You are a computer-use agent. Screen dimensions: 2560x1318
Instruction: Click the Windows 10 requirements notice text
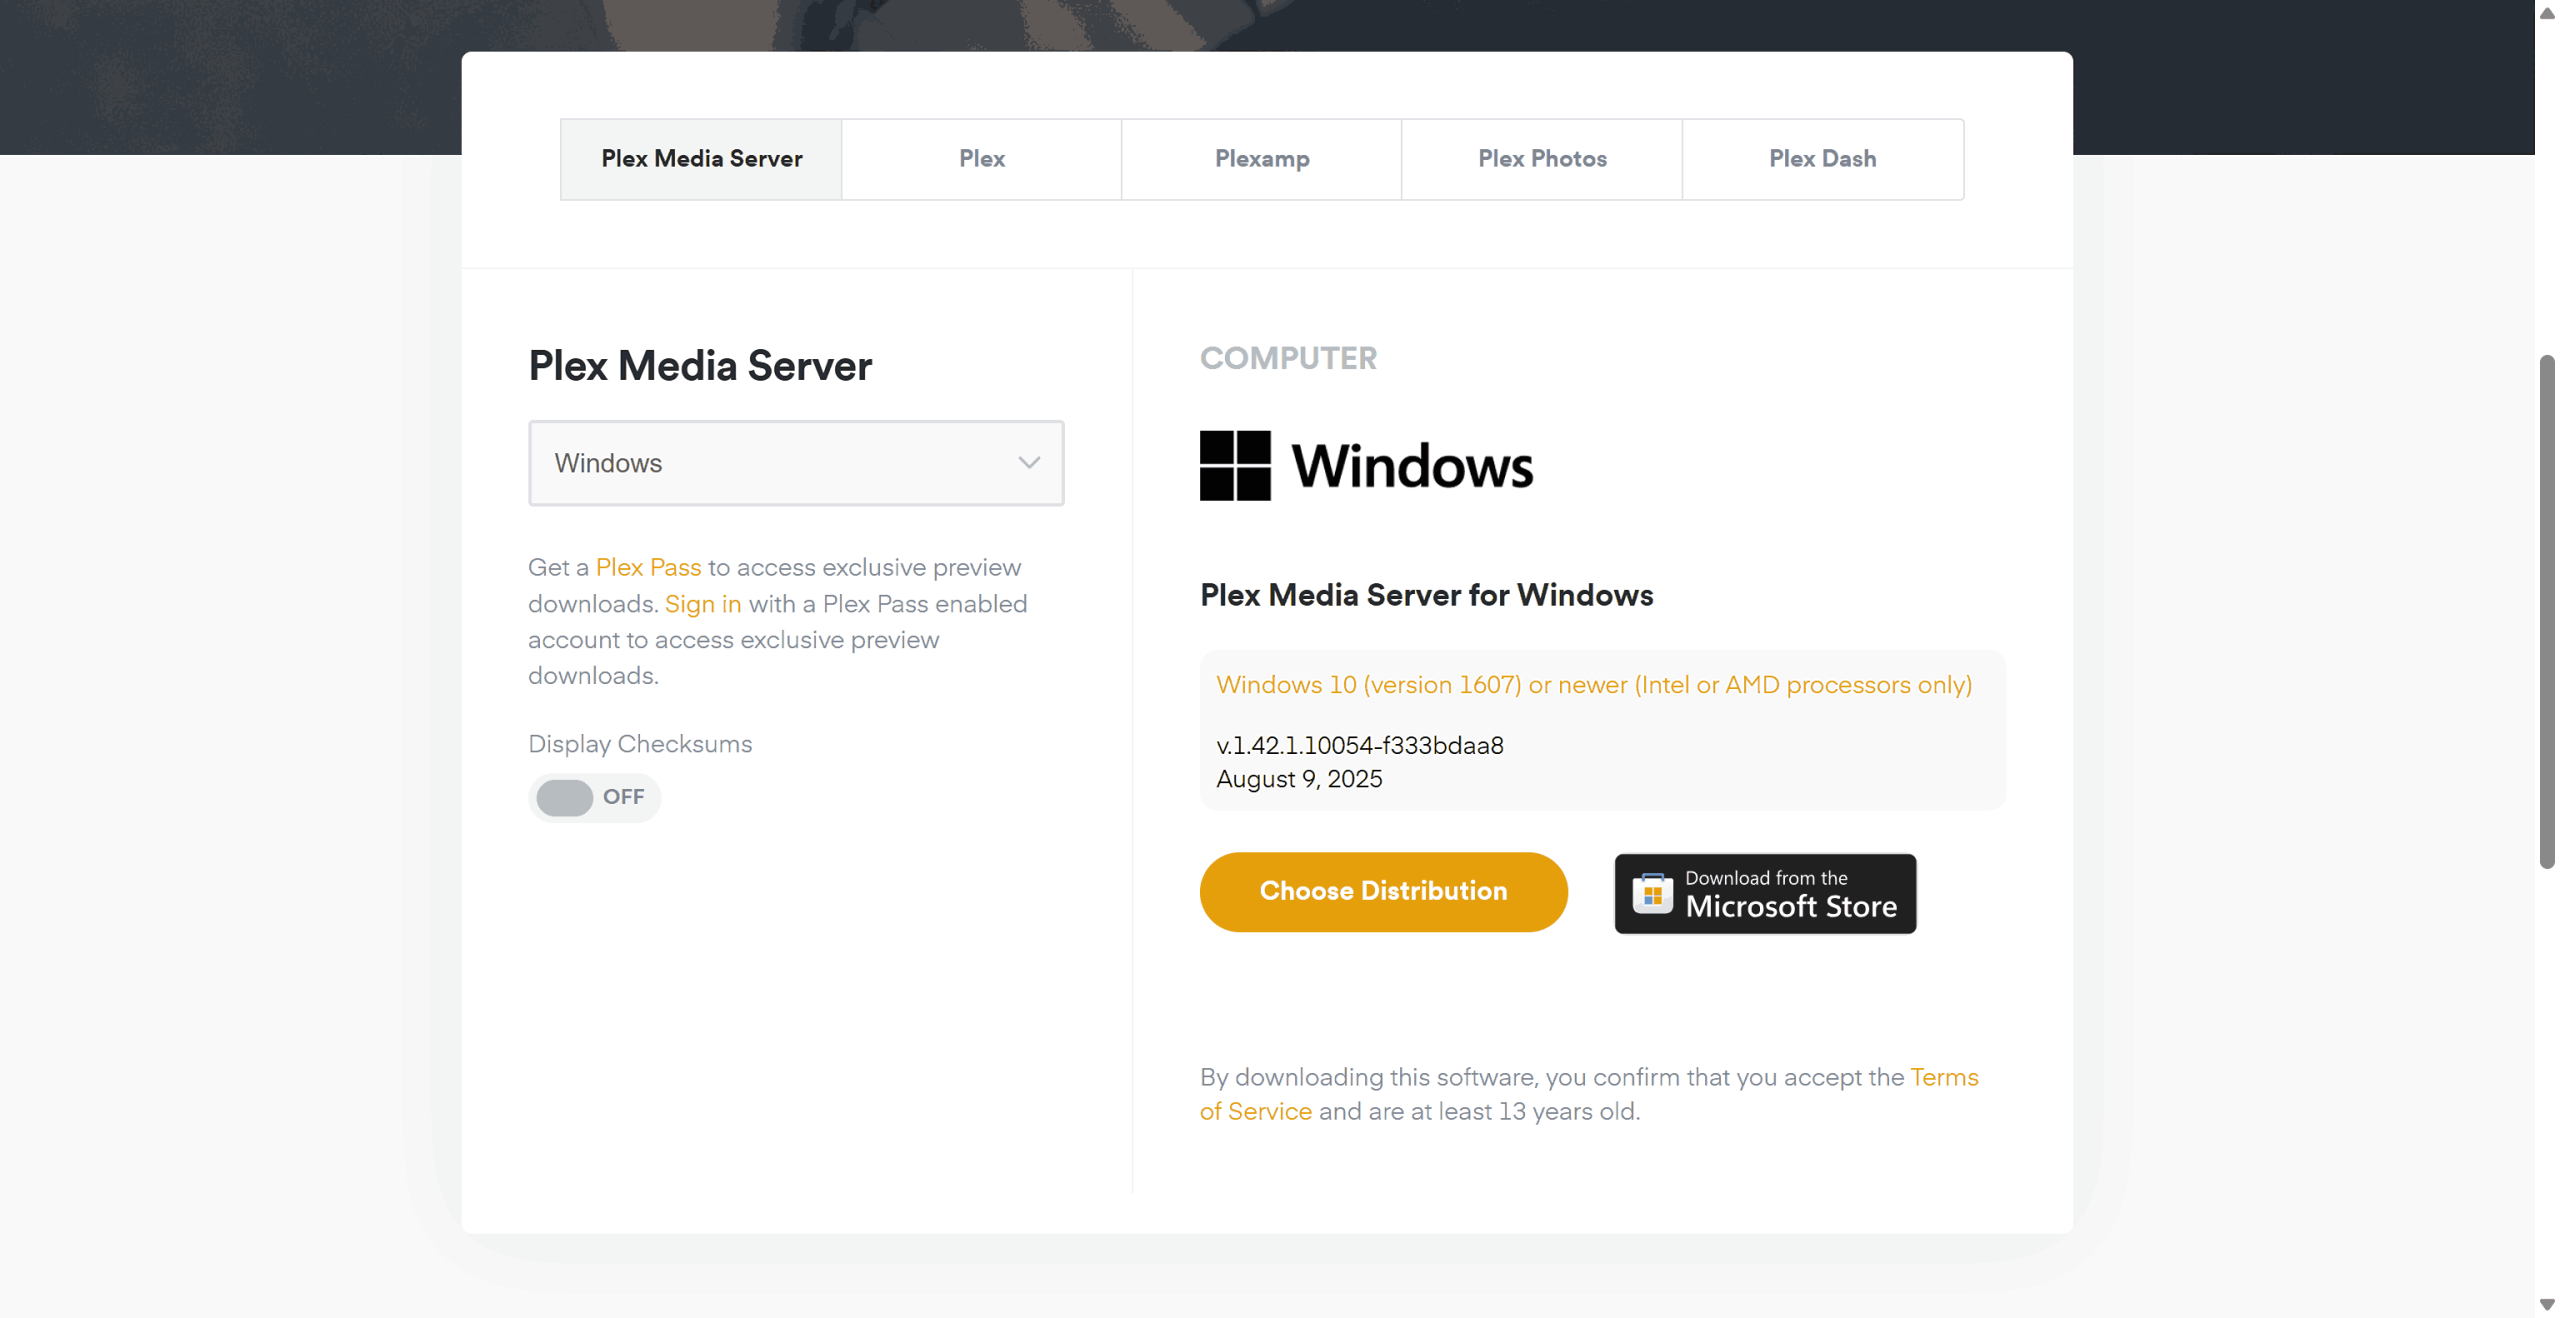point(1593,685)
